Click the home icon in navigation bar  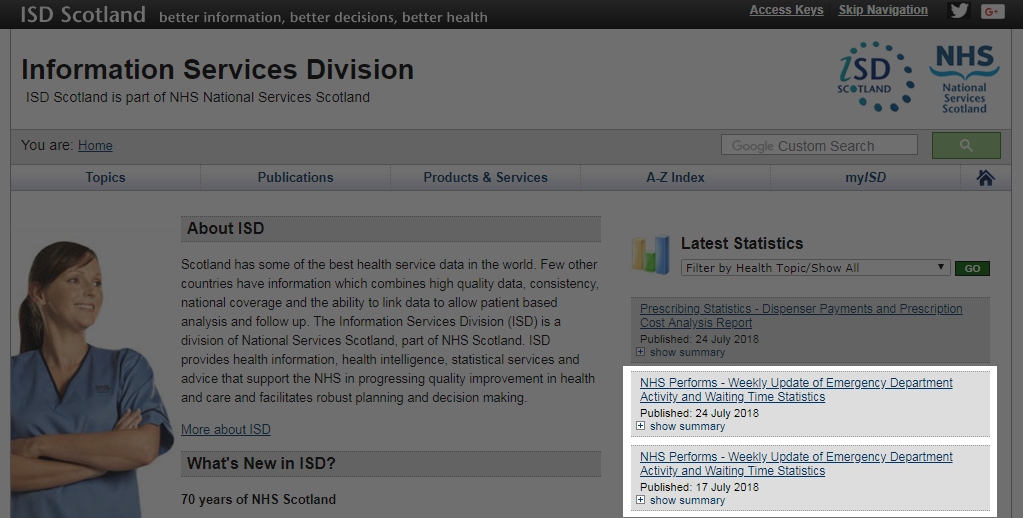tap(985, 177)
